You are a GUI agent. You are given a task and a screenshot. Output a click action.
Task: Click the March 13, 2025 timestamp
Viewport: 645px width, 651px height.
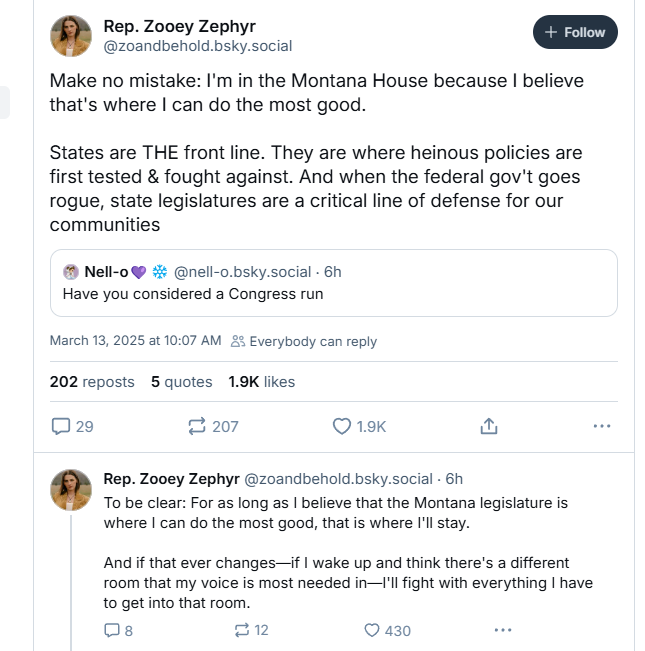point(135,341)
